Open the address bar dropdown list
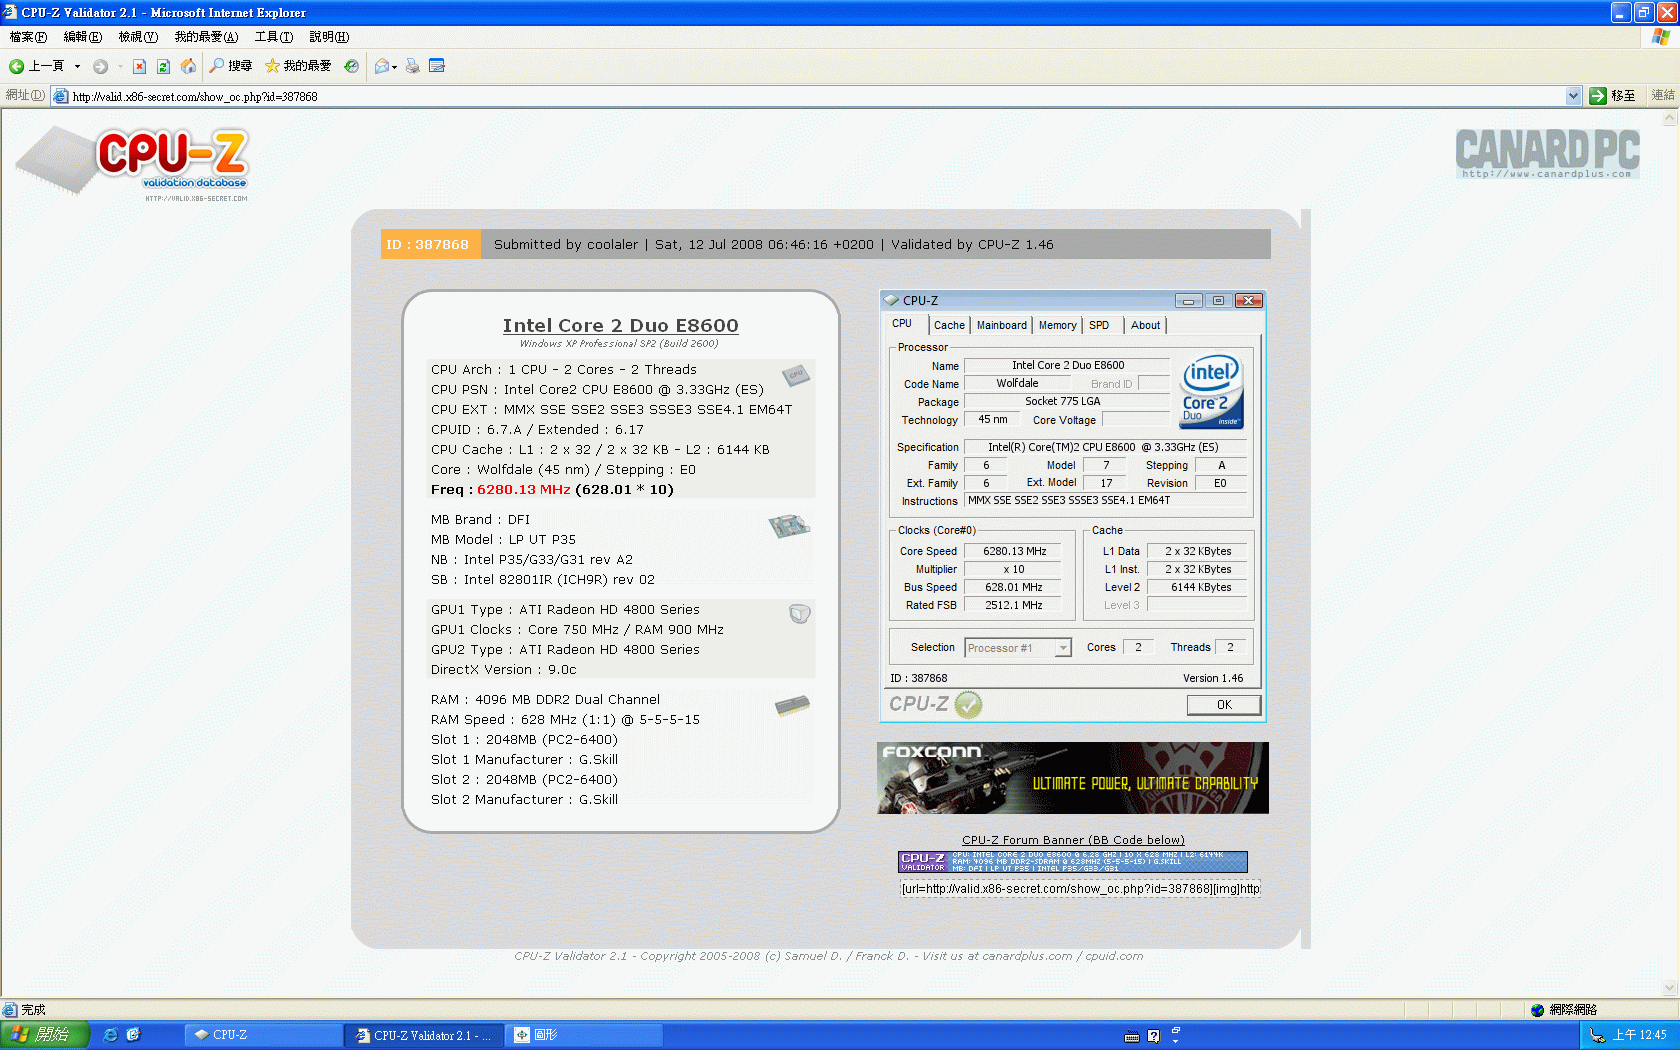Screen dimensions: 1680x1050 (x=1573, y=96)
